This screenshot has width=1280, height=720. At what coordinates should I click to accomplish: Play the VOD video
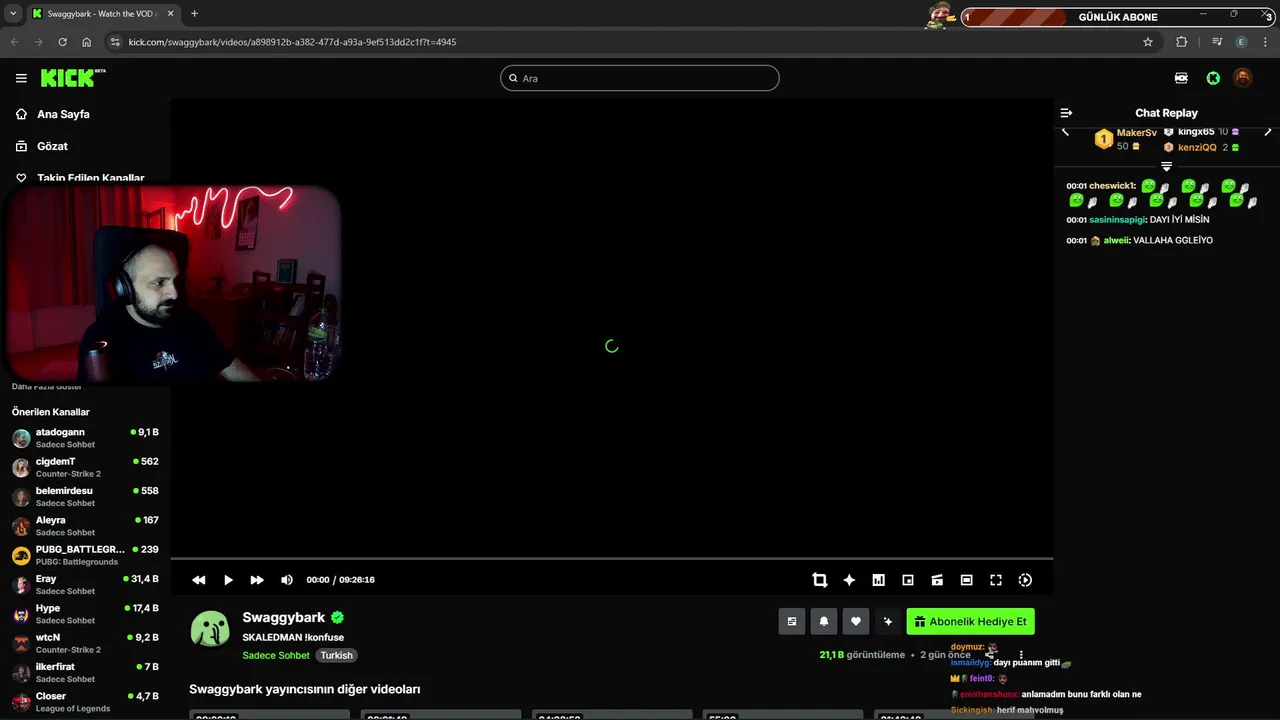pyautogui.click(x=228, y=580)
